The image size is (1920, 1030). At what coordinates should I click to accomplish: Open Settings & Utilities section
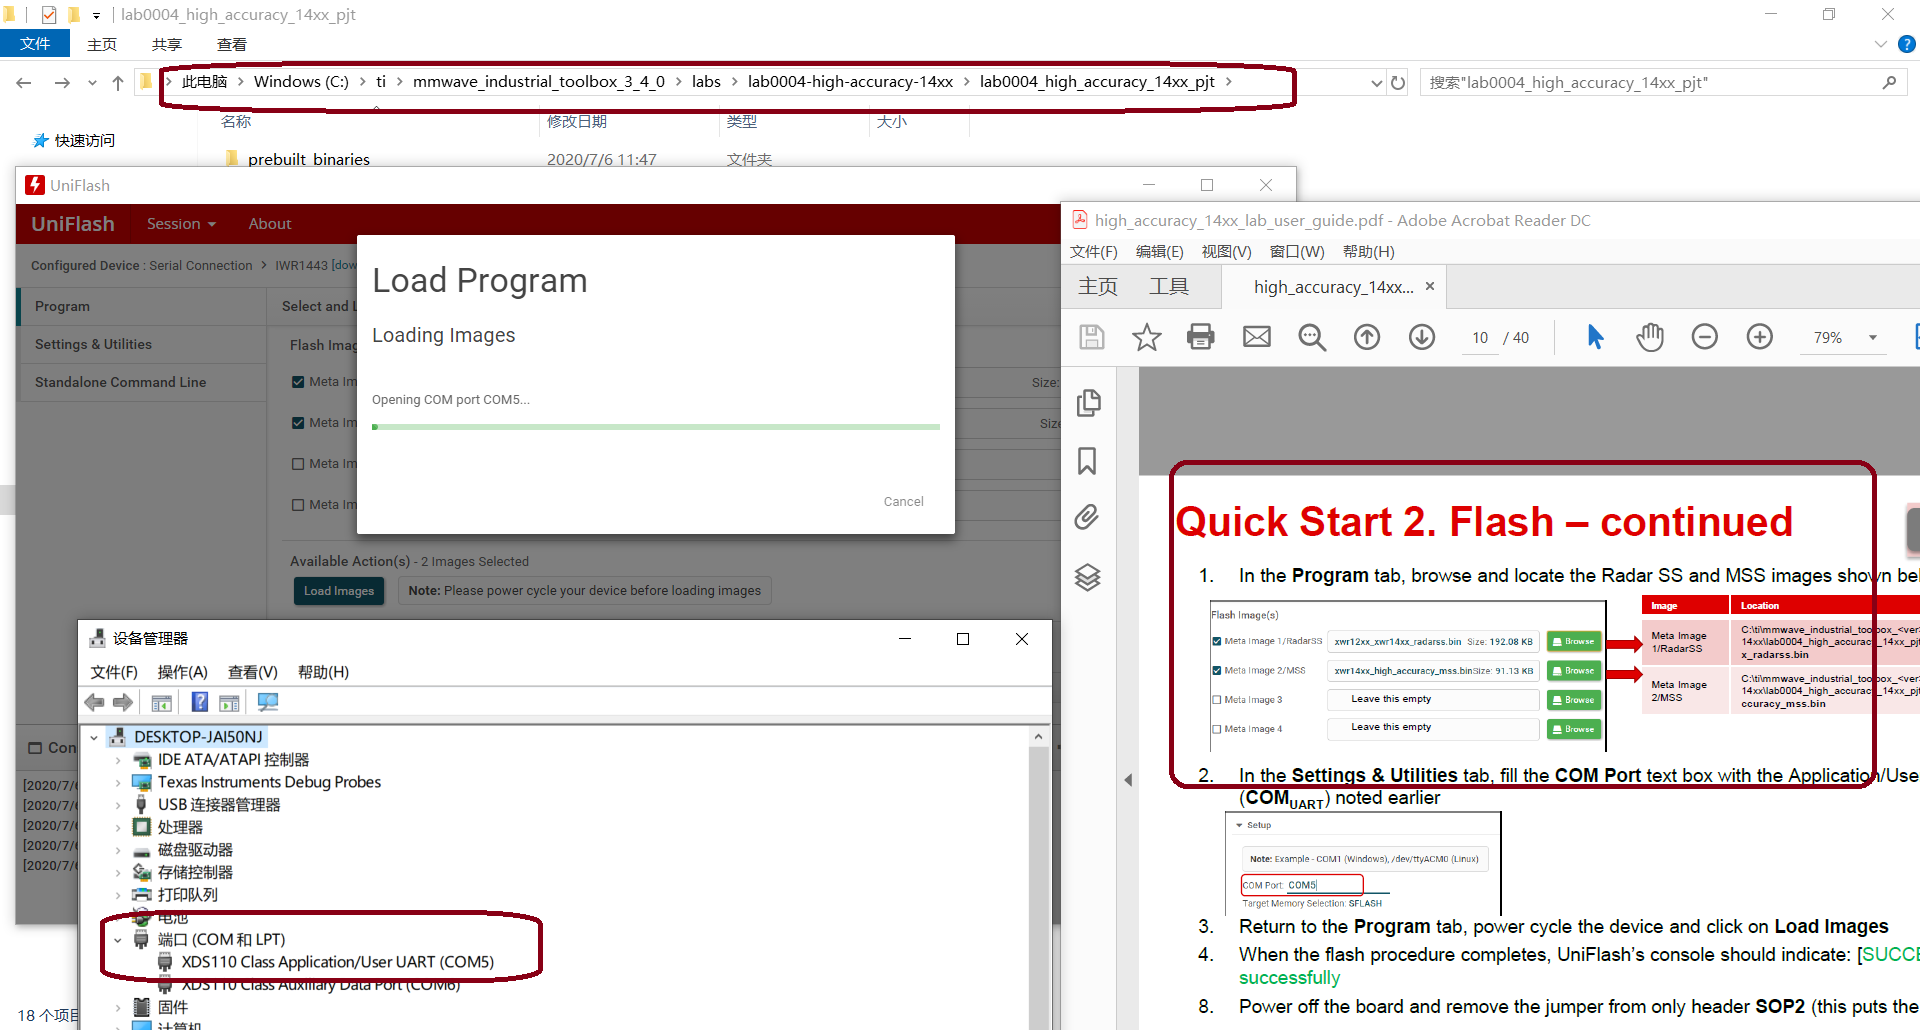tap(142, 344)
